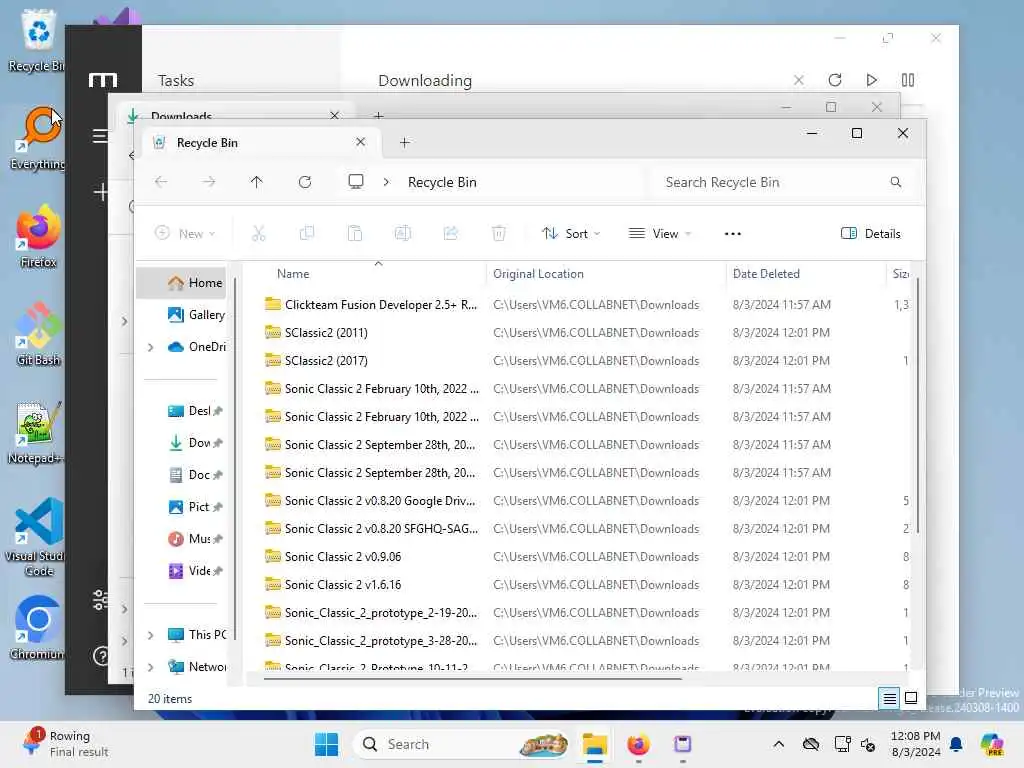This screenshot has height=768, width=1024.
Task: Expand the Network tree node
Action: click(x=151, y=667)
